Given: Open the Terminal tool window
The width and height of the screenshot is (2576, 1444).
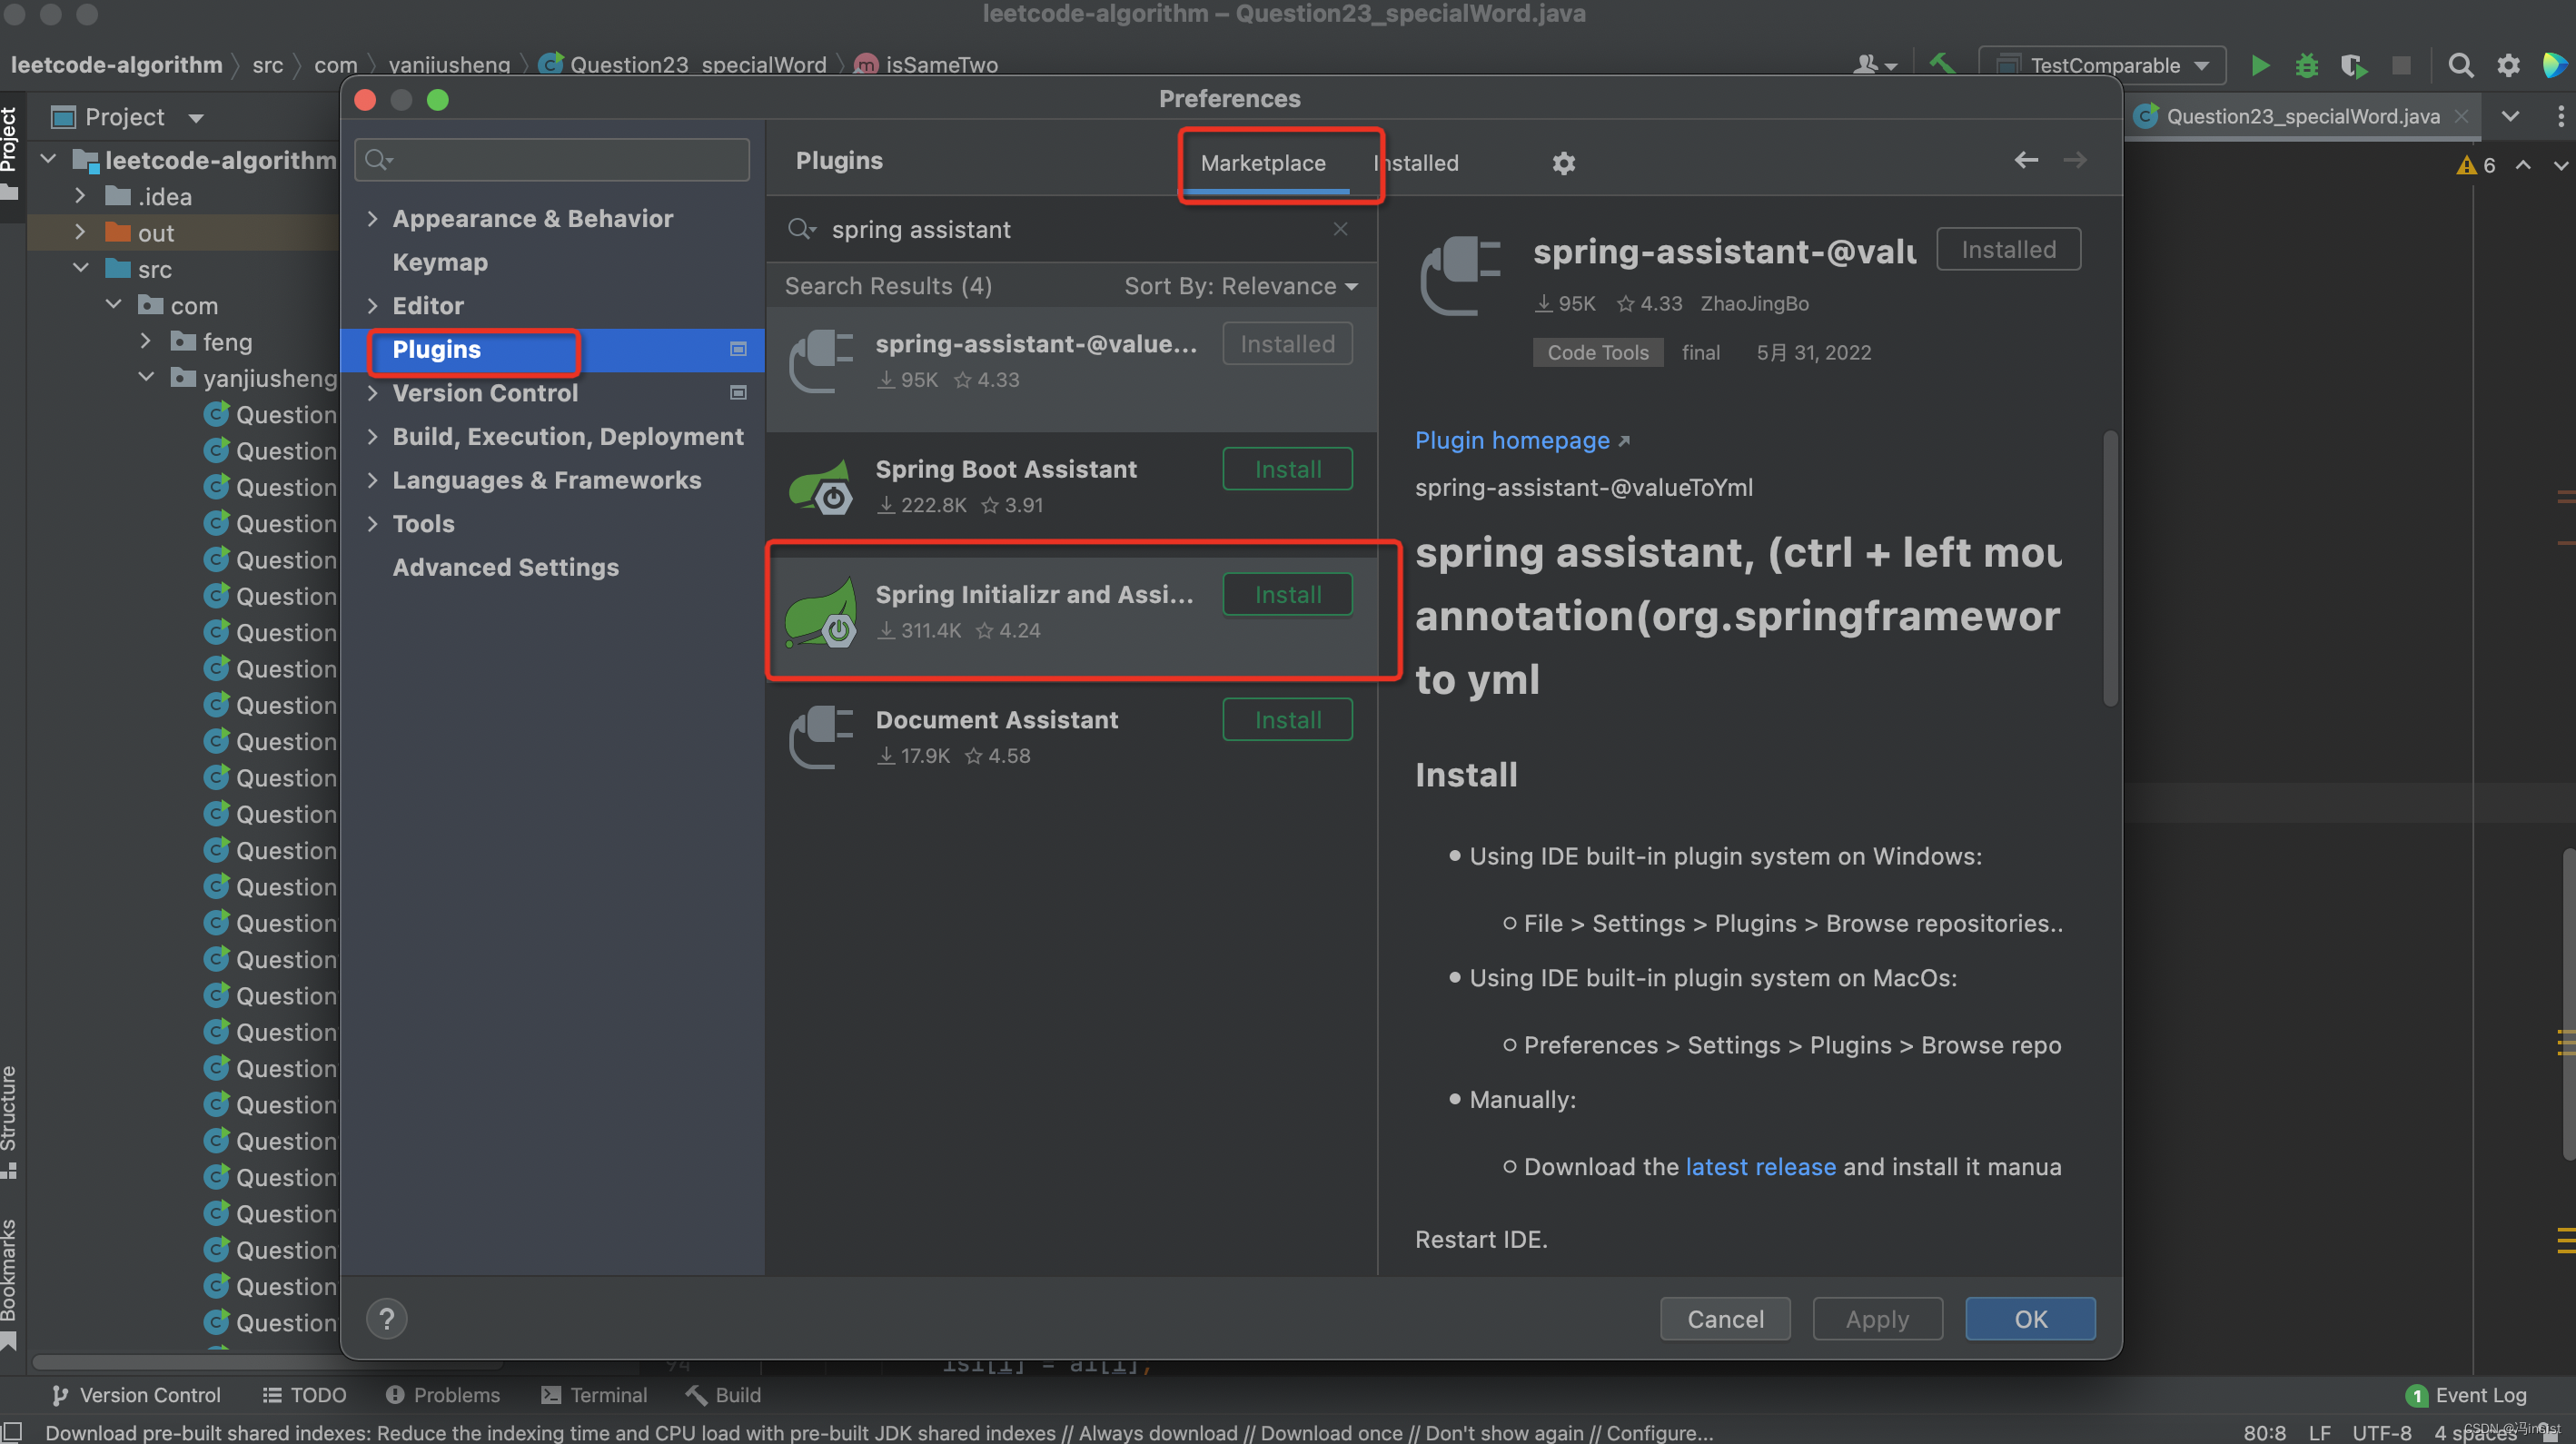Looking at the screenshot, I should pyautogui.click(x=594, y=1394).
